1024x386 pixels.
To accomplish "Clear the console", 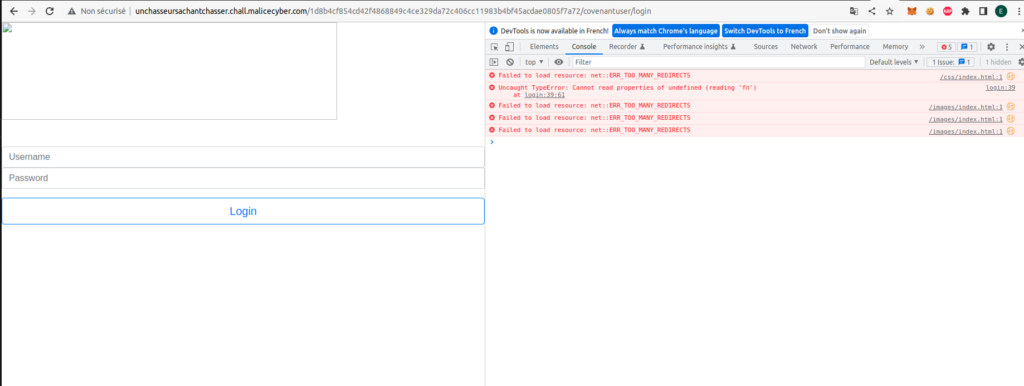I will tap(510, 62).
